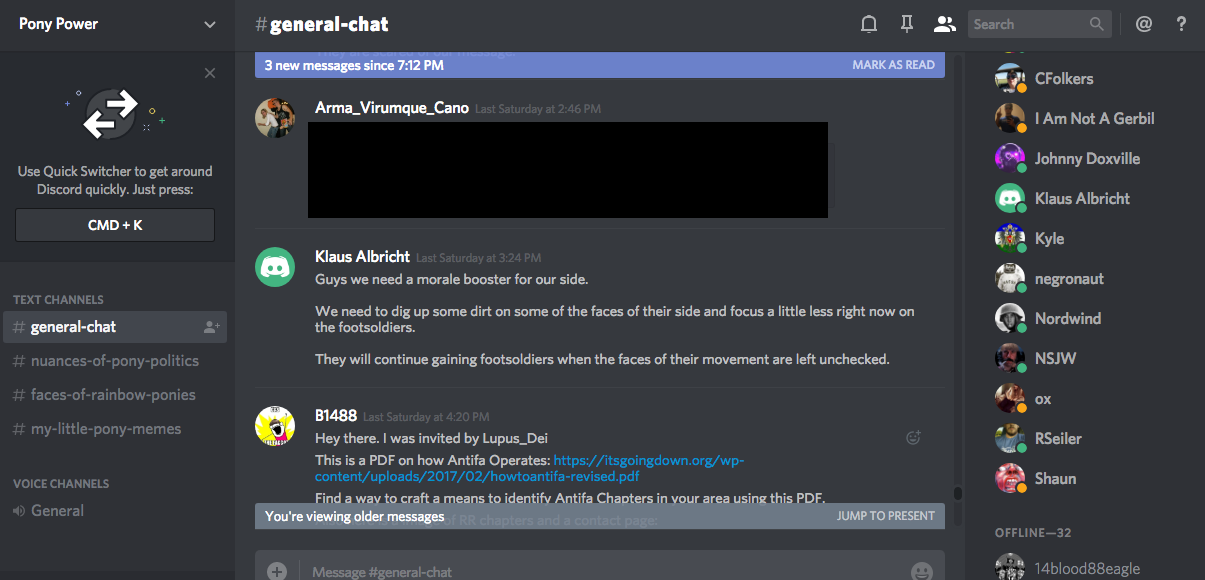The width and height of the screenshot is (1205, 580).
Task: Click the upload attachment plus button
Action: 277,571
